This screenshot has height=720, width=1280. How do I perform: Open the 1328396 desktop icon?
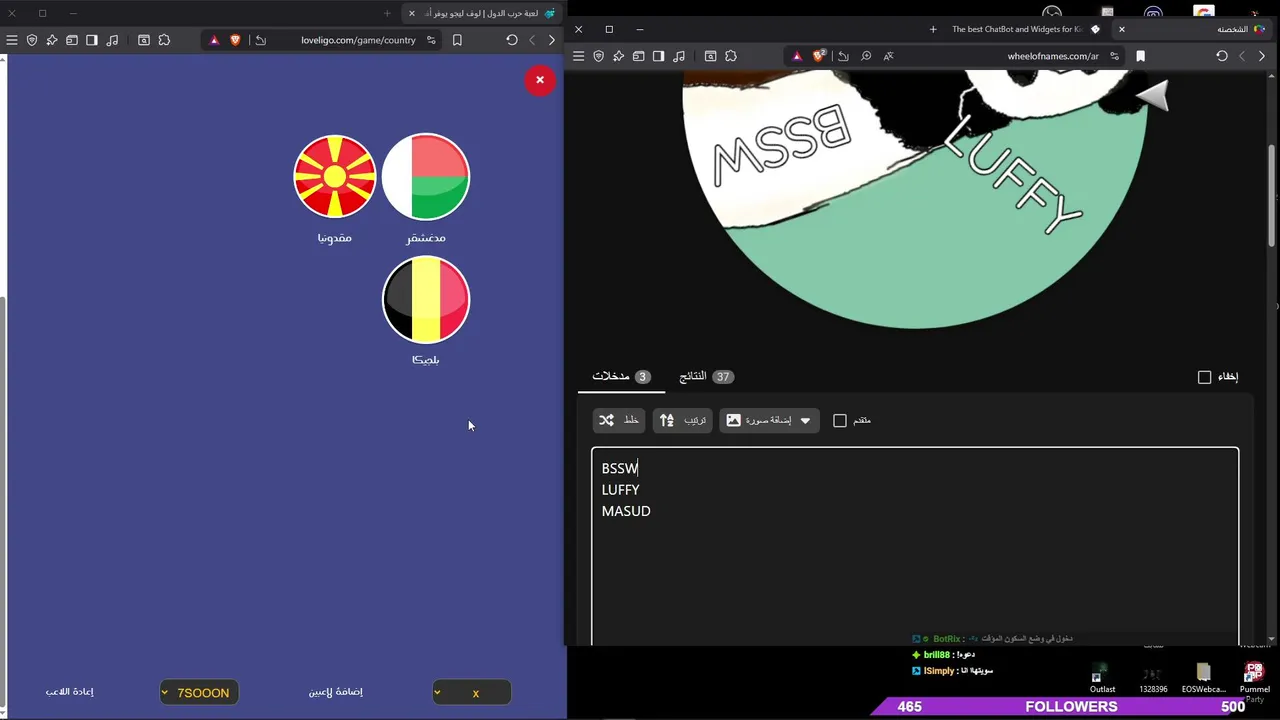tap(1153, 678)
